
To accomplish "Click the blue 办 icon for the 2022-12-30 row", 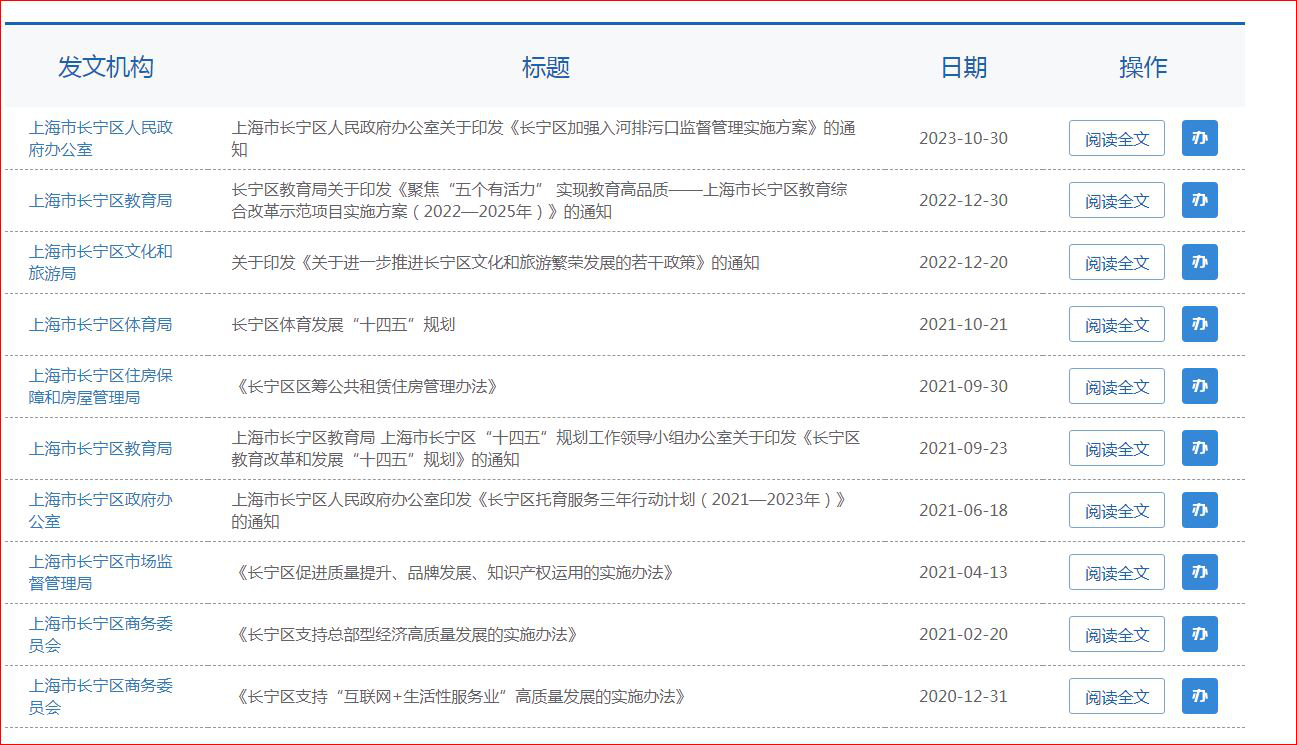I will pyautogui.click(x=1200, y=200).
